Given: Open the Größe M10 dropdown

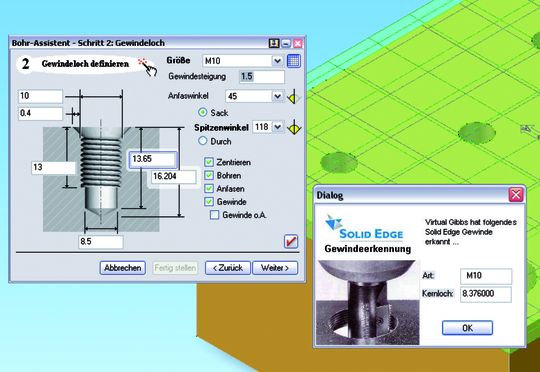Looking at the screenshot, I should [x=278, y=61].
